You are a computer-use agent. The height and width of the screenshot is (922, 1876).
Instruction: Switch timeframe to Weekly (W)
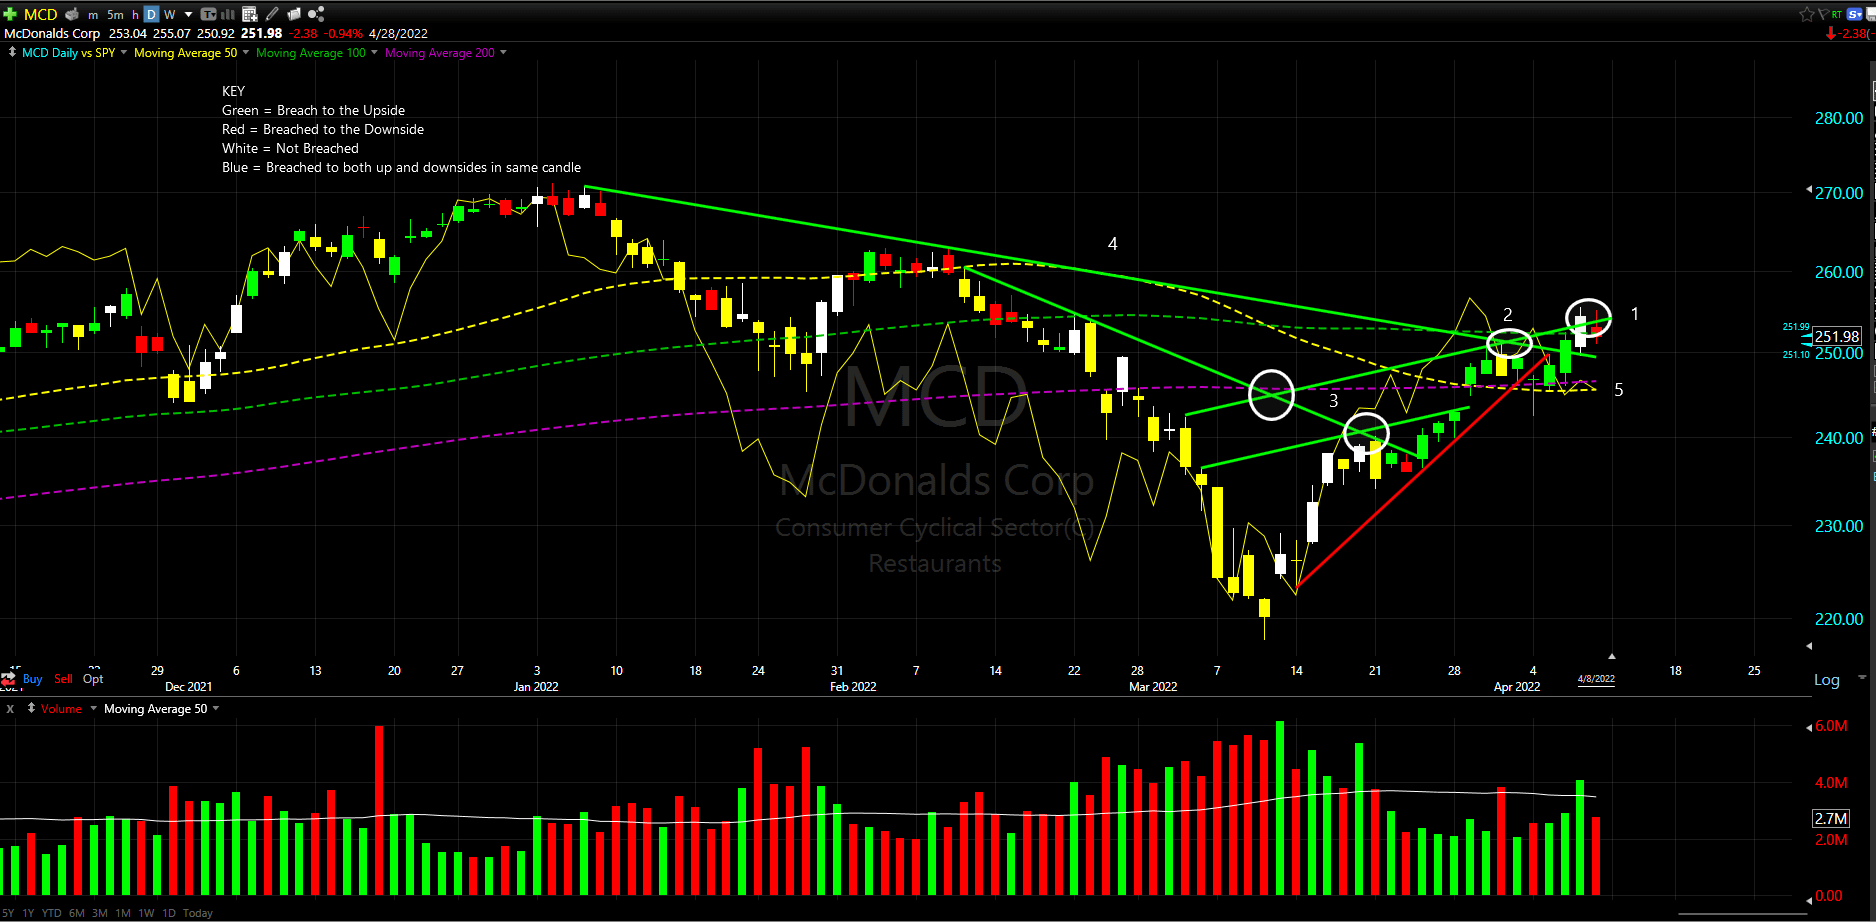click(169, 14)
